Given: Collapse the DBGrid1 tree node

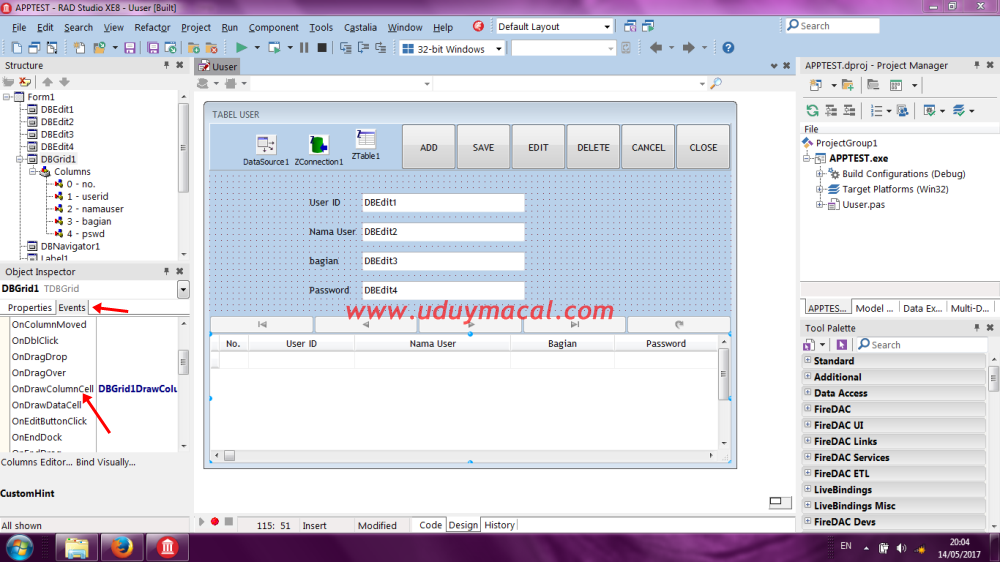Looking at the screenshot, I should click(20, 159).
